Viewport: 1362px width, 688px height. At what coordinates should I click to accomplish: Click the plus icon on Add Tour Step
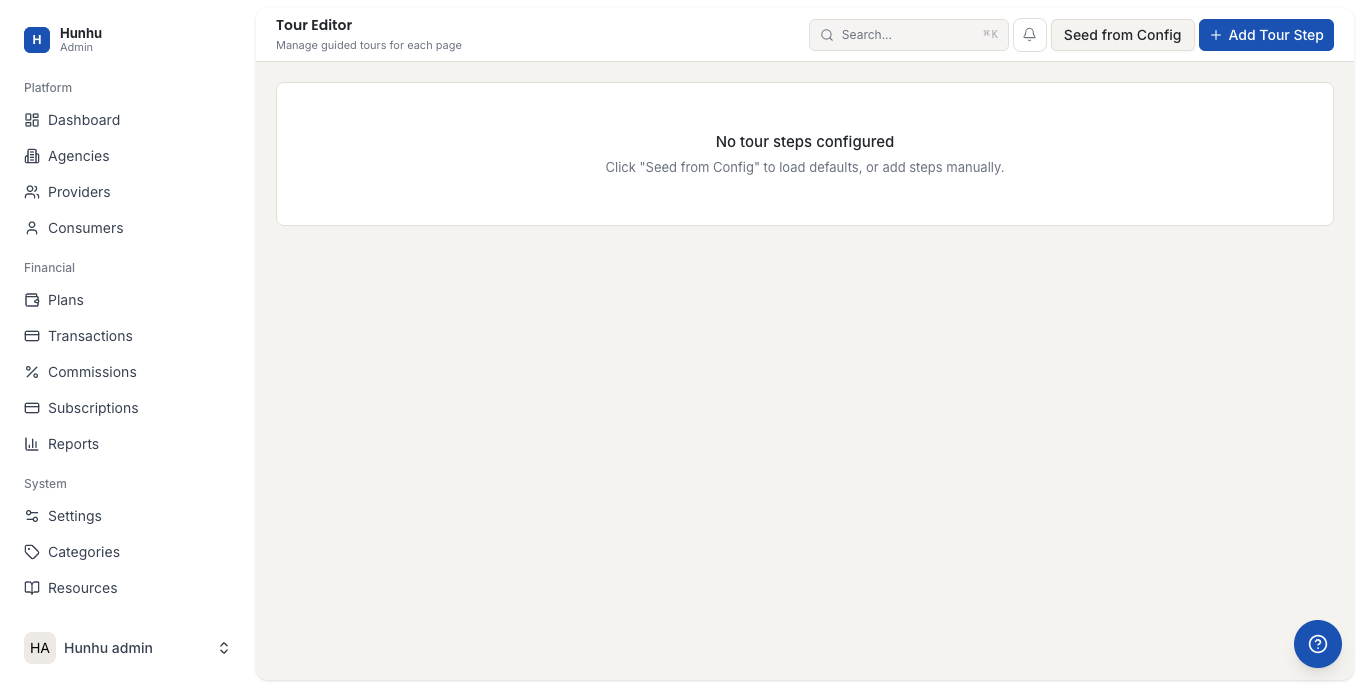1216,35
